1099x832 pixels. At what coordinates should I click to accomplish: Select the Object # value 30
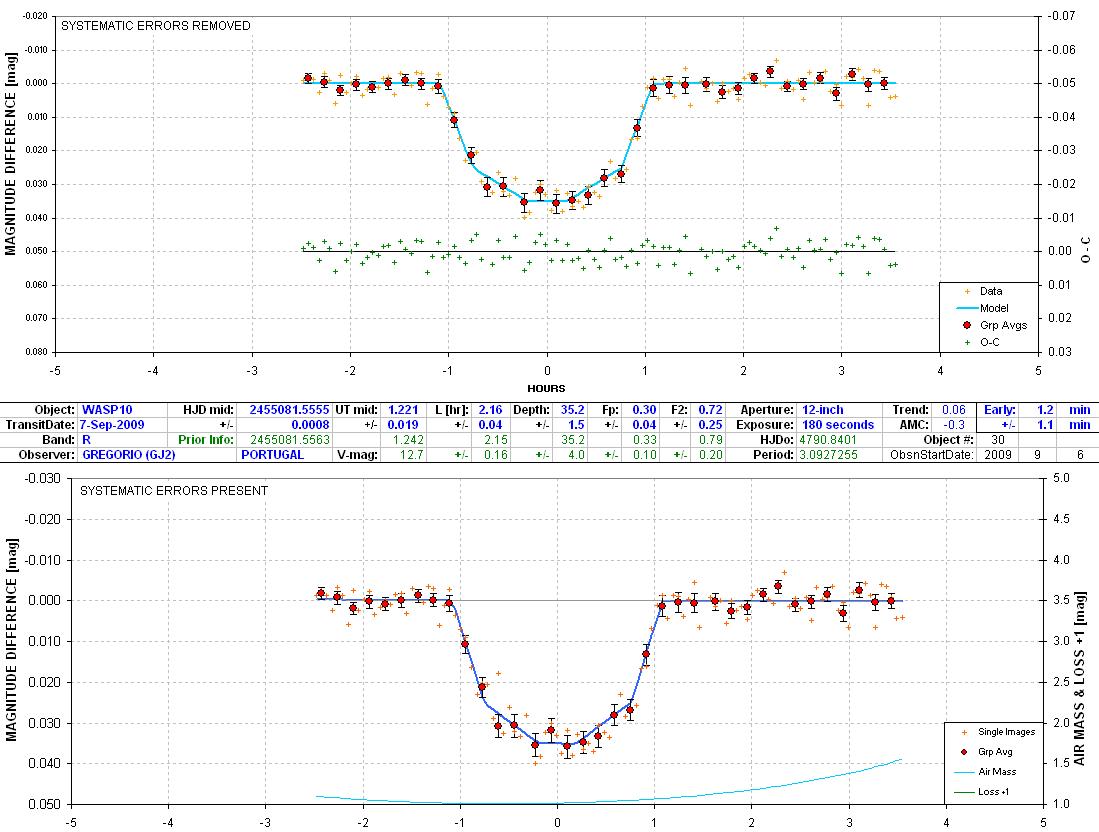998,439
